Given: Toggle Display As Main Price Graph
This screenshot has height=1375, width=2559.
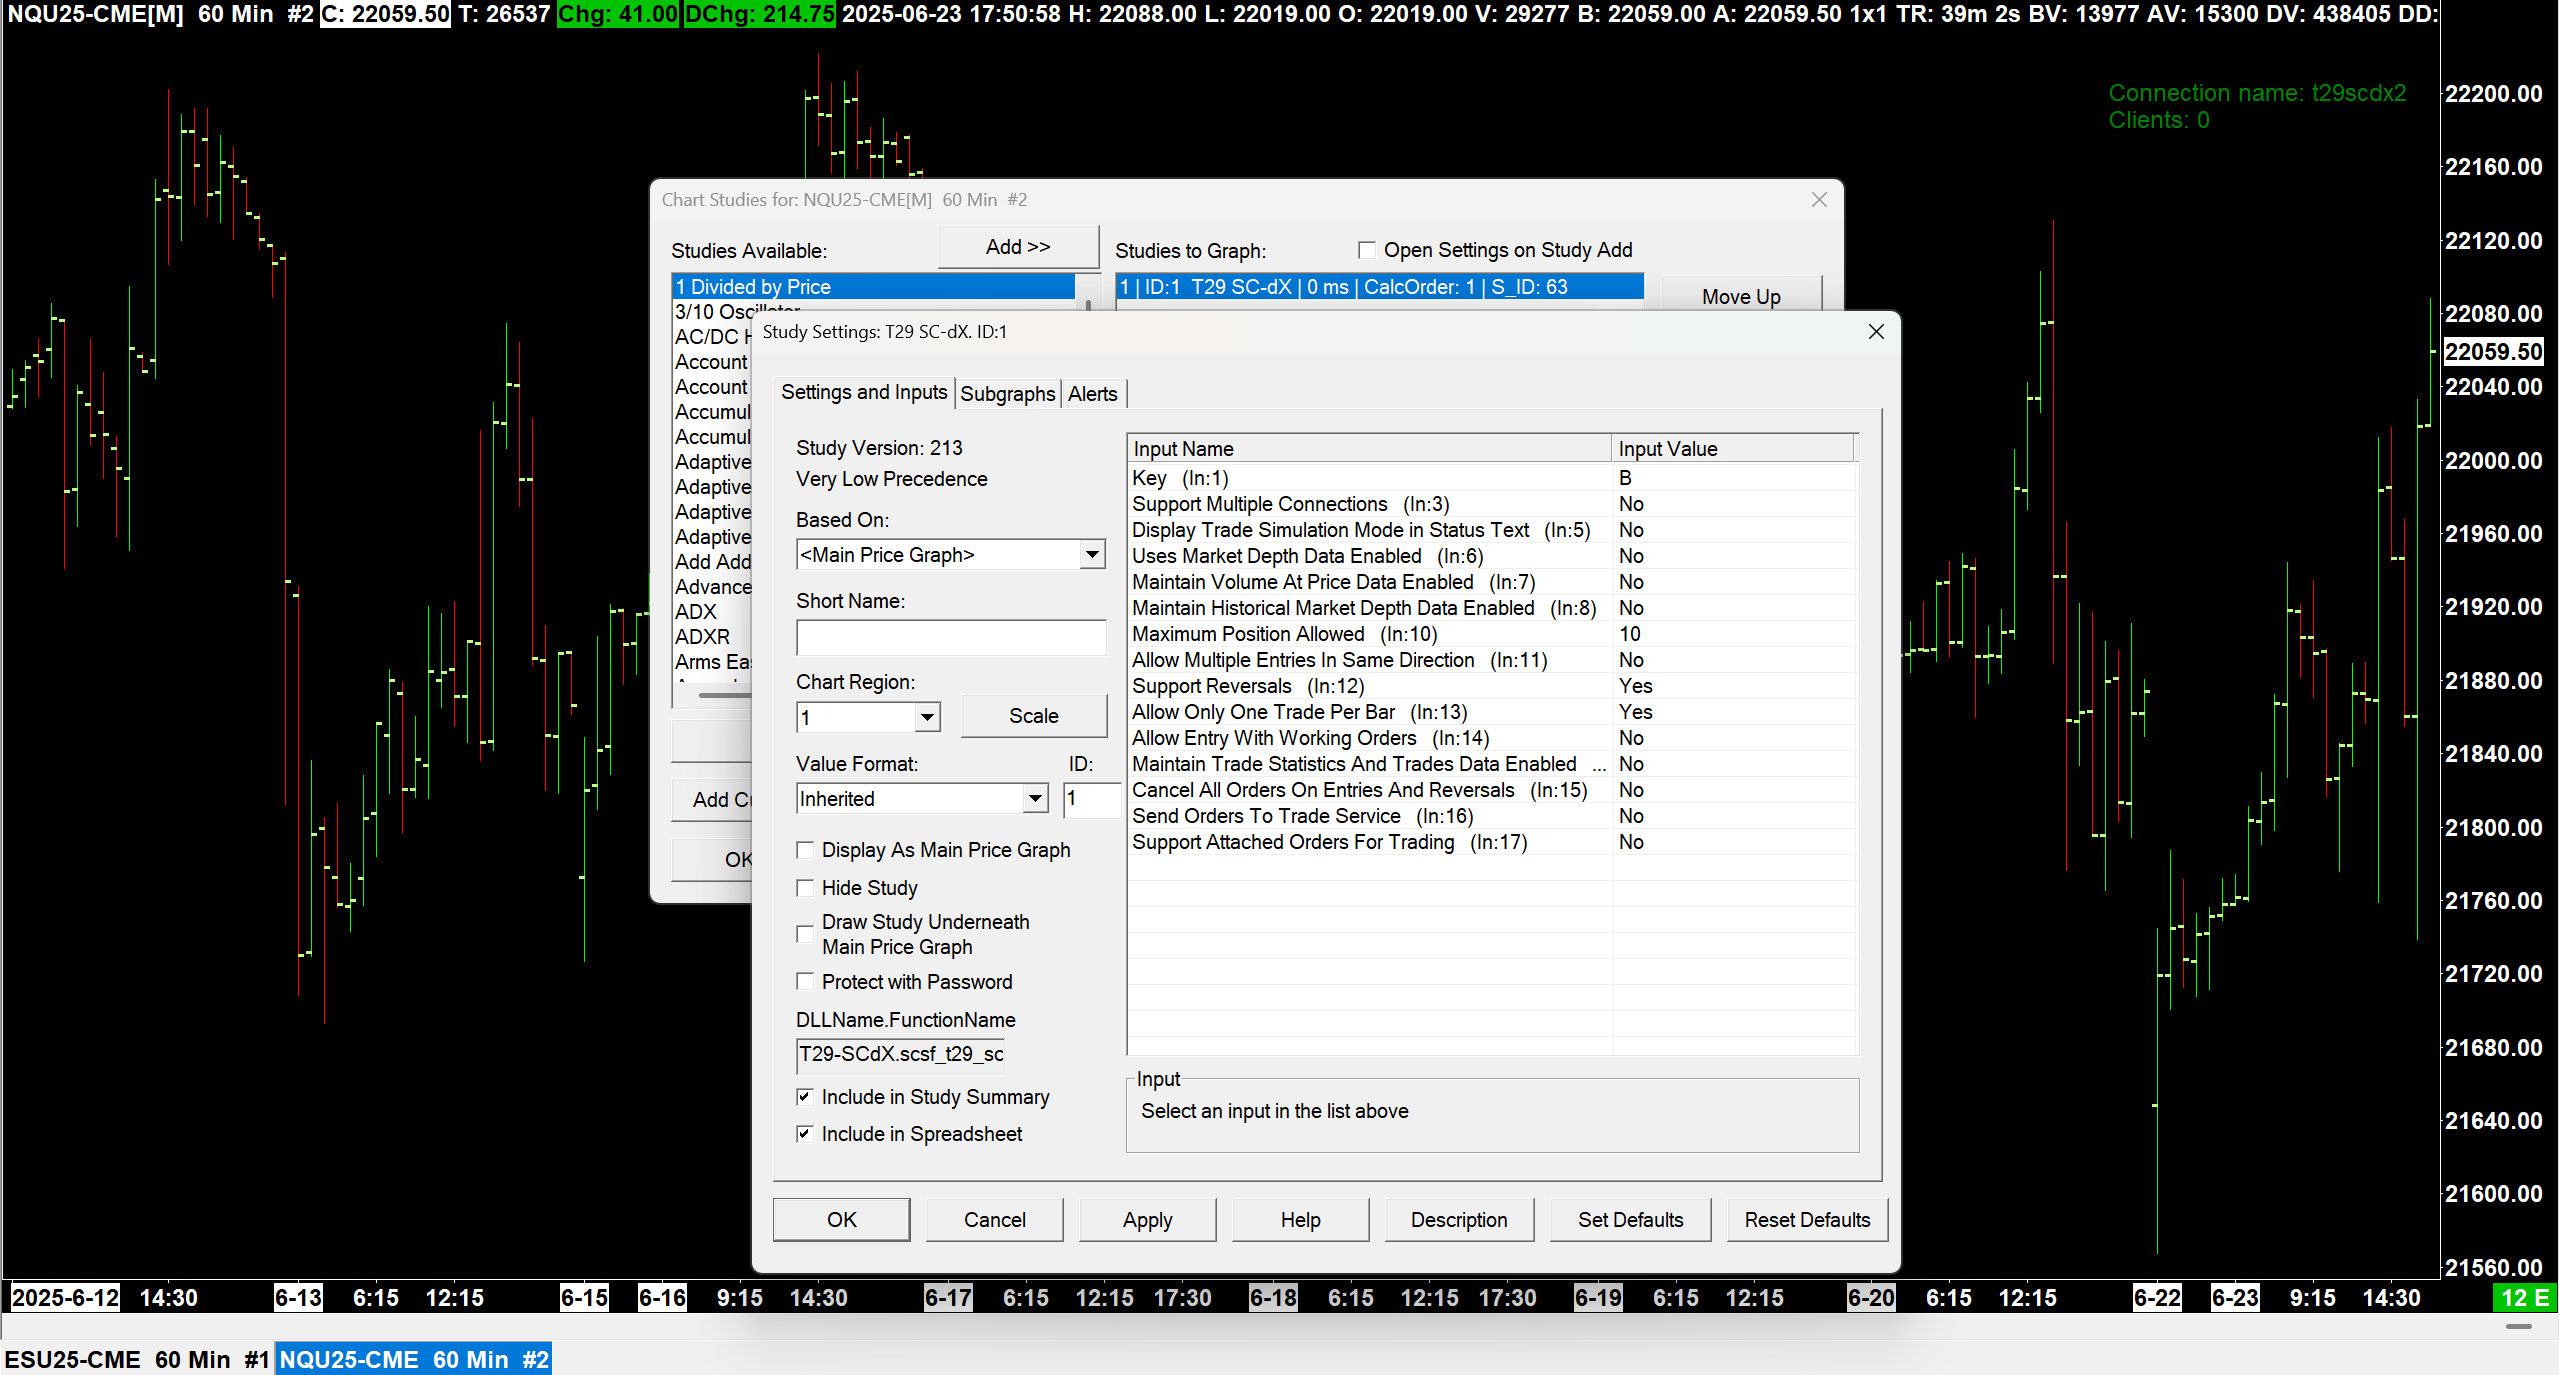Looking at the screenshot, I should coord(805,850).
